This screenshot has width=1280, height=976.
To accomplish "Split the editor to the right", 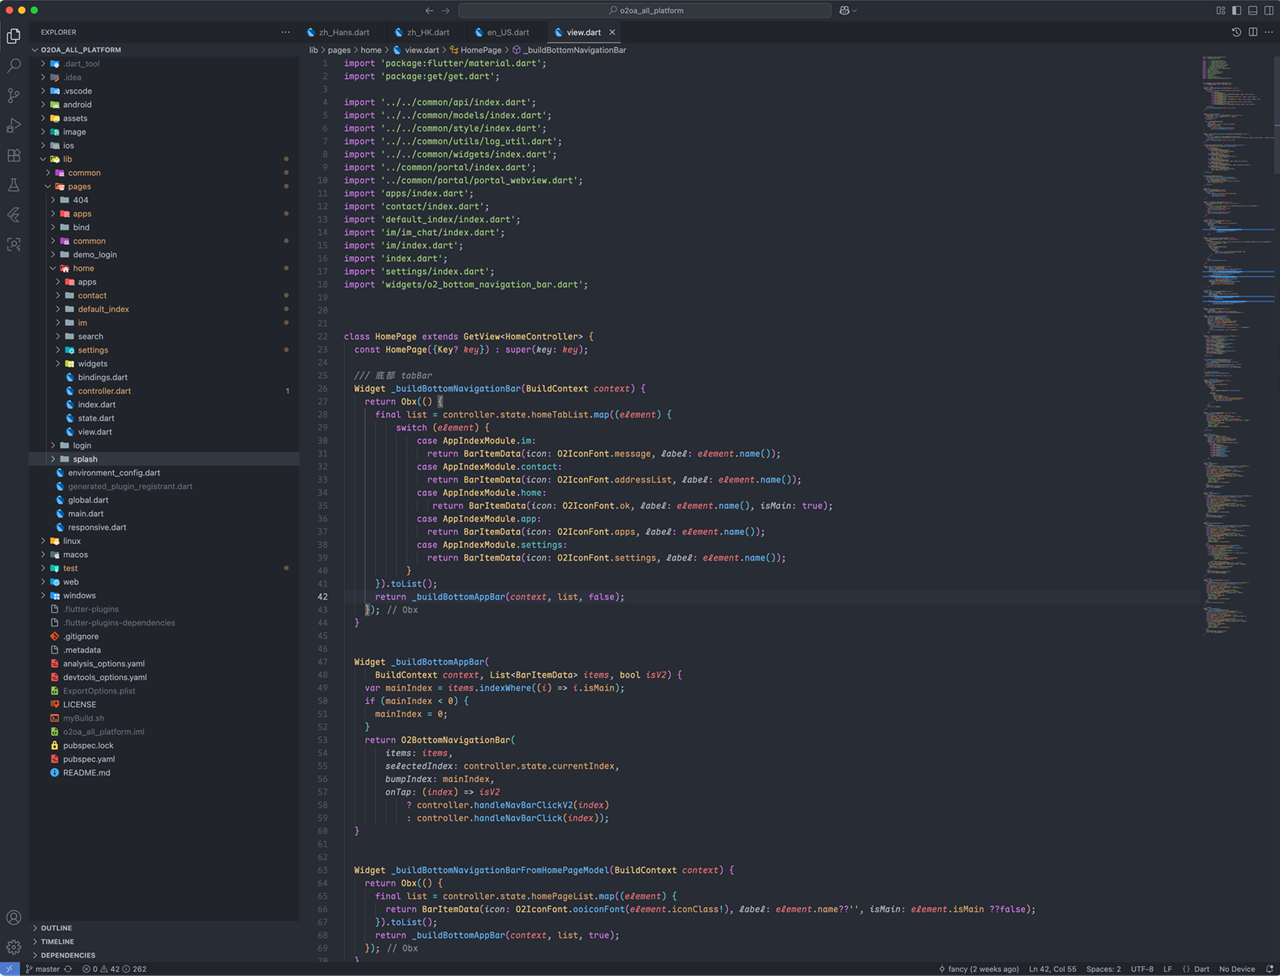I will [x=1252, y=32].
